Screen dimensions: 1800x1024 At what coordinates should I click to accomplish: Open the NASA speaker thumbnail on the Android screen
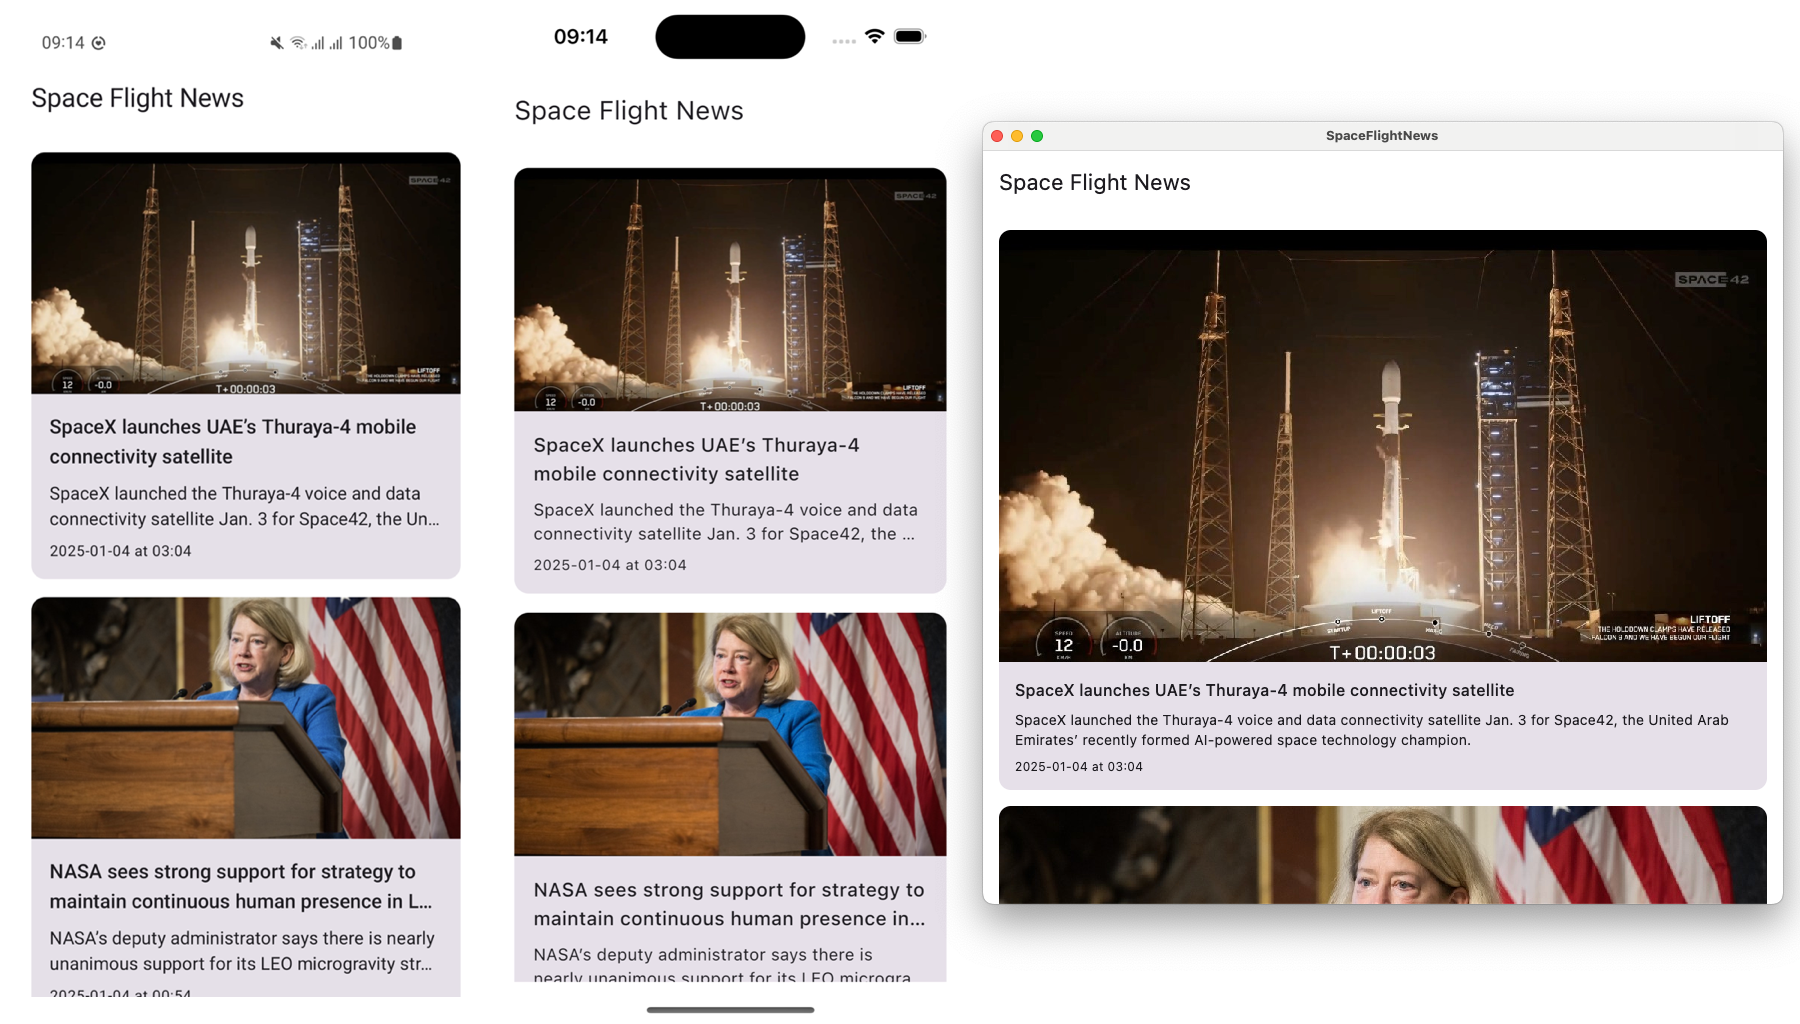tap(246, 718)
